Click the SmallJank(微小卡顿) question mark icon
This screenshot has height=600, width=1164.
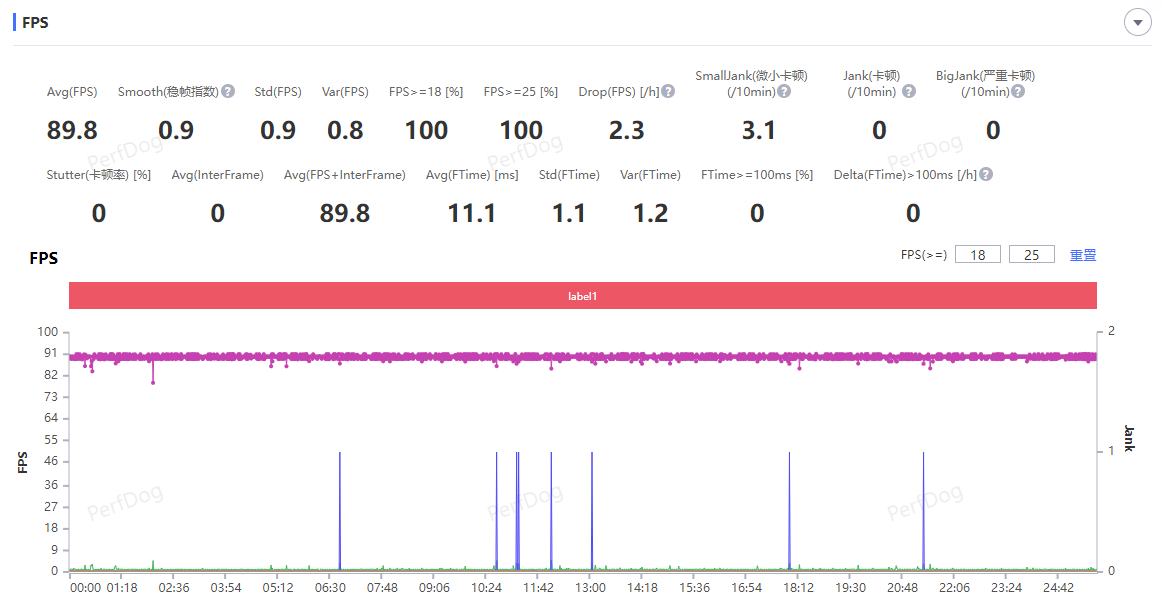click(784, 92)
